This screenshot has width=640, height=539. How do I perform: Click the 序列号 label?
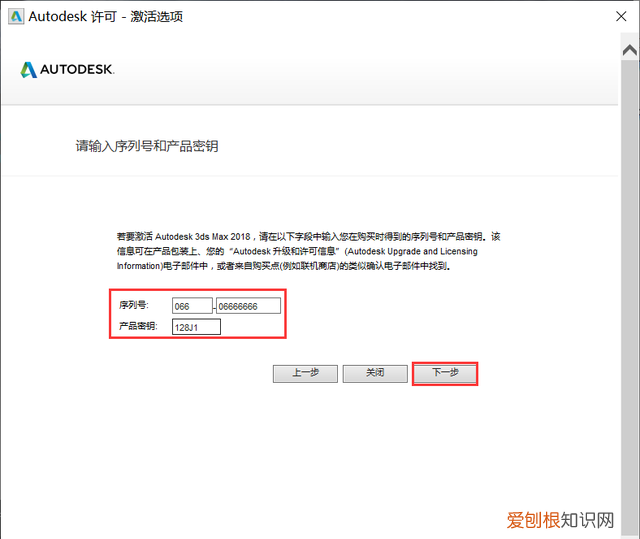tap(134, 305)
